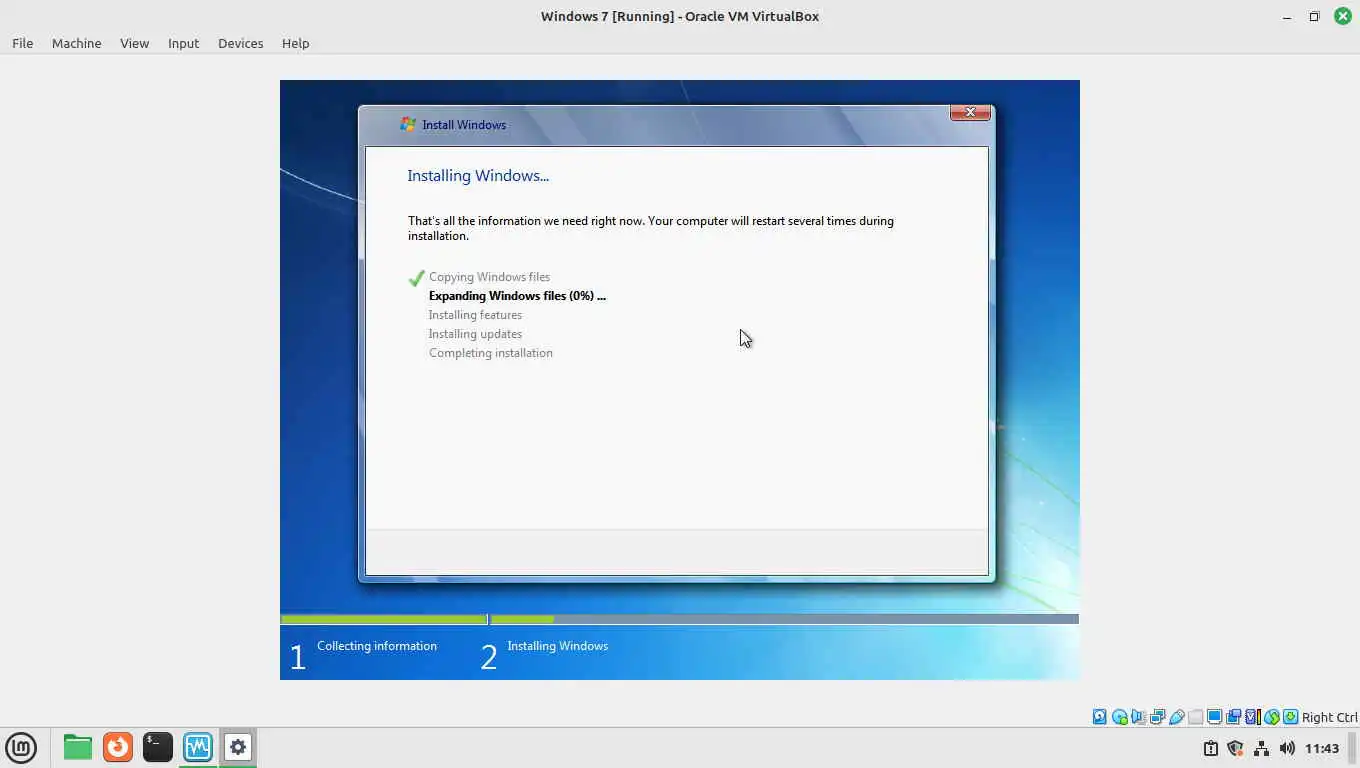Click the CPU virtualization indicator icon
The height and width of the screenshot is (768, 1360).
(1252, 717)
